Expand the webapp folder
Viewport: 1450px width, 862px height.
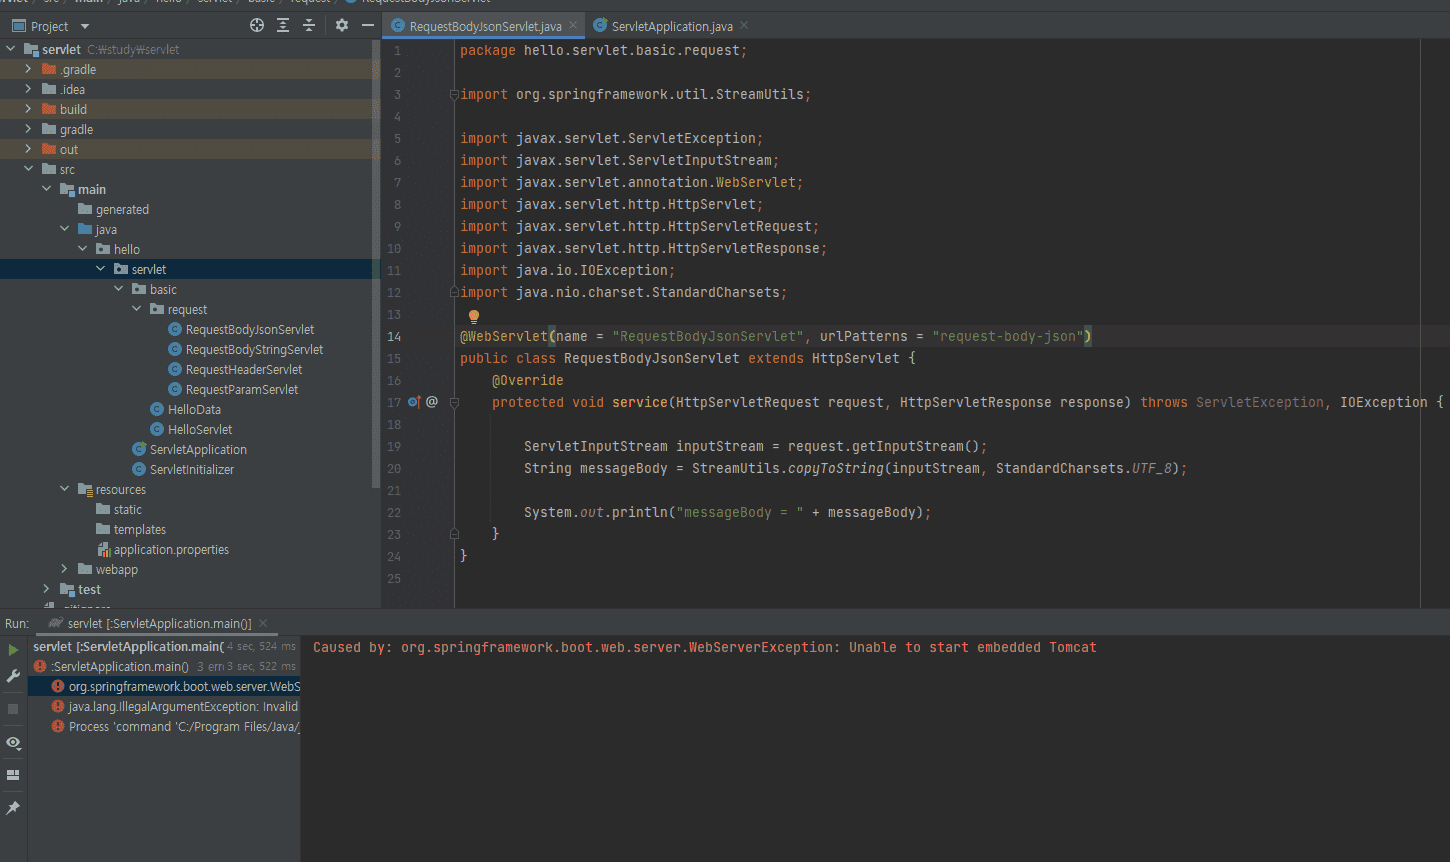[64, 569]
